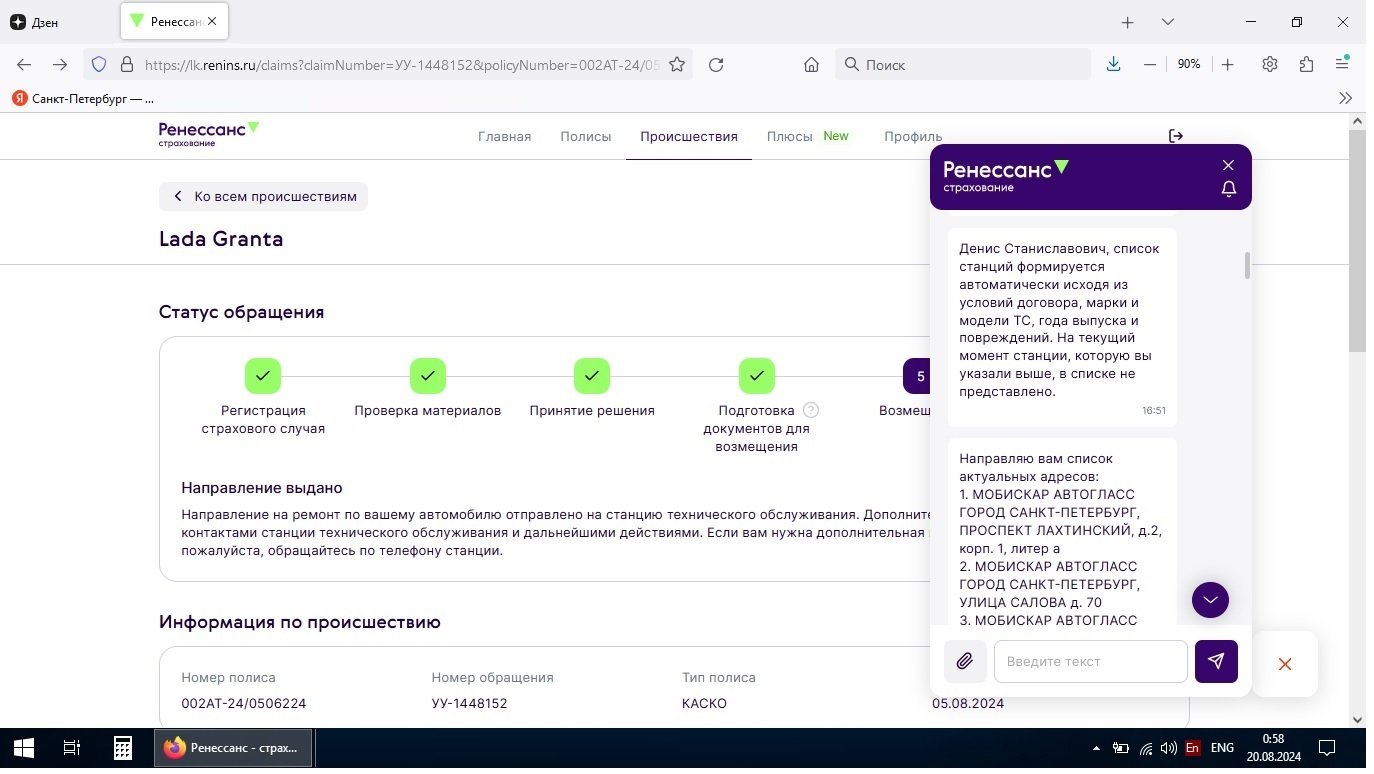Click Подготовка документов step checkmark
Image resolution: width=1374 pixels, height=774 pixels.
point(757,376)
